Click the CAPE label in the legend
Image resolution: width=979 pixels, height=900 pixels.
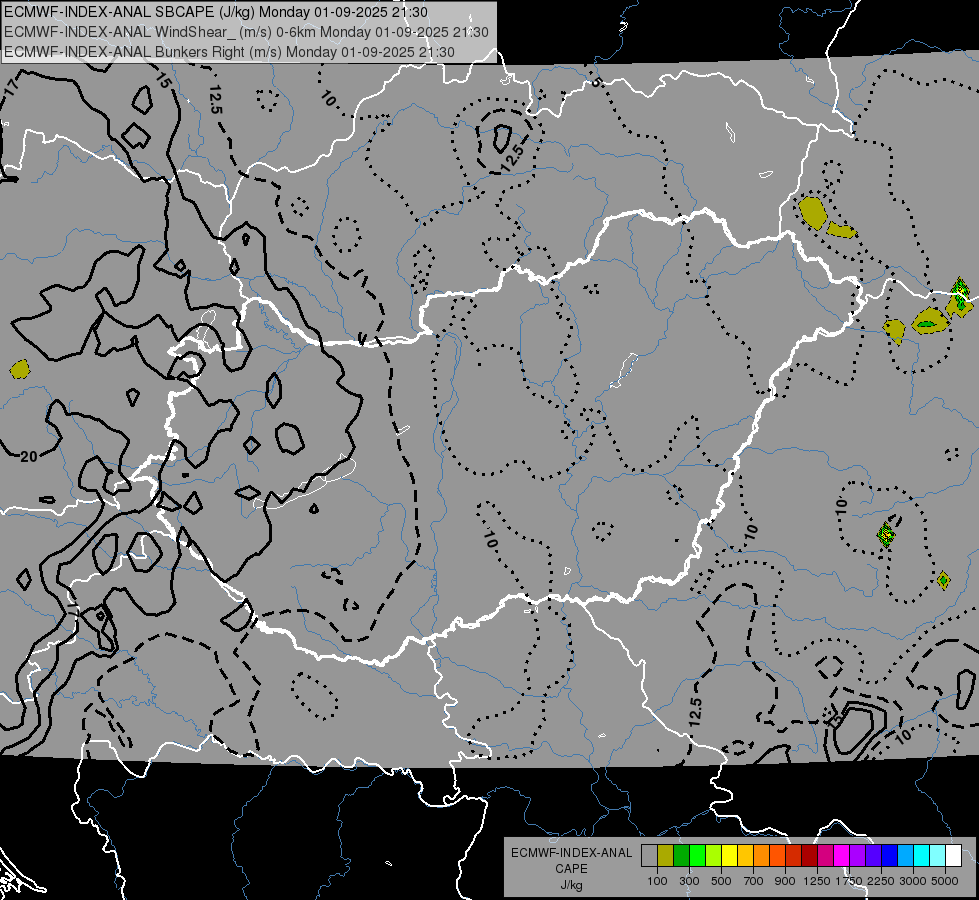click(x=571, y=869)
